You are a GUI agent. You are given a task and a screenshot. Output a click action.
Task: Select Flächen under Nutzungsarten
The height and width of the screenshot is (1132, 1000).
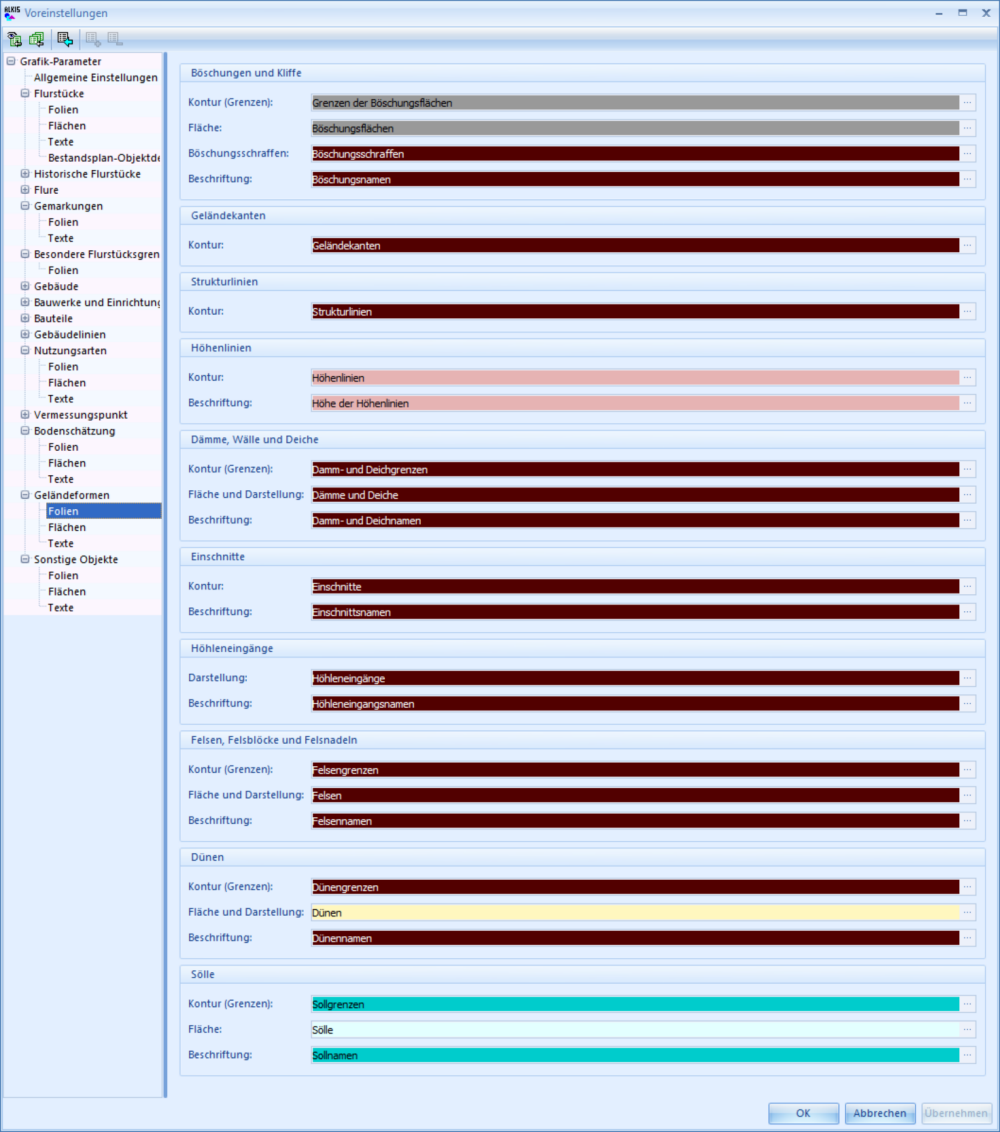pos(67,383)
